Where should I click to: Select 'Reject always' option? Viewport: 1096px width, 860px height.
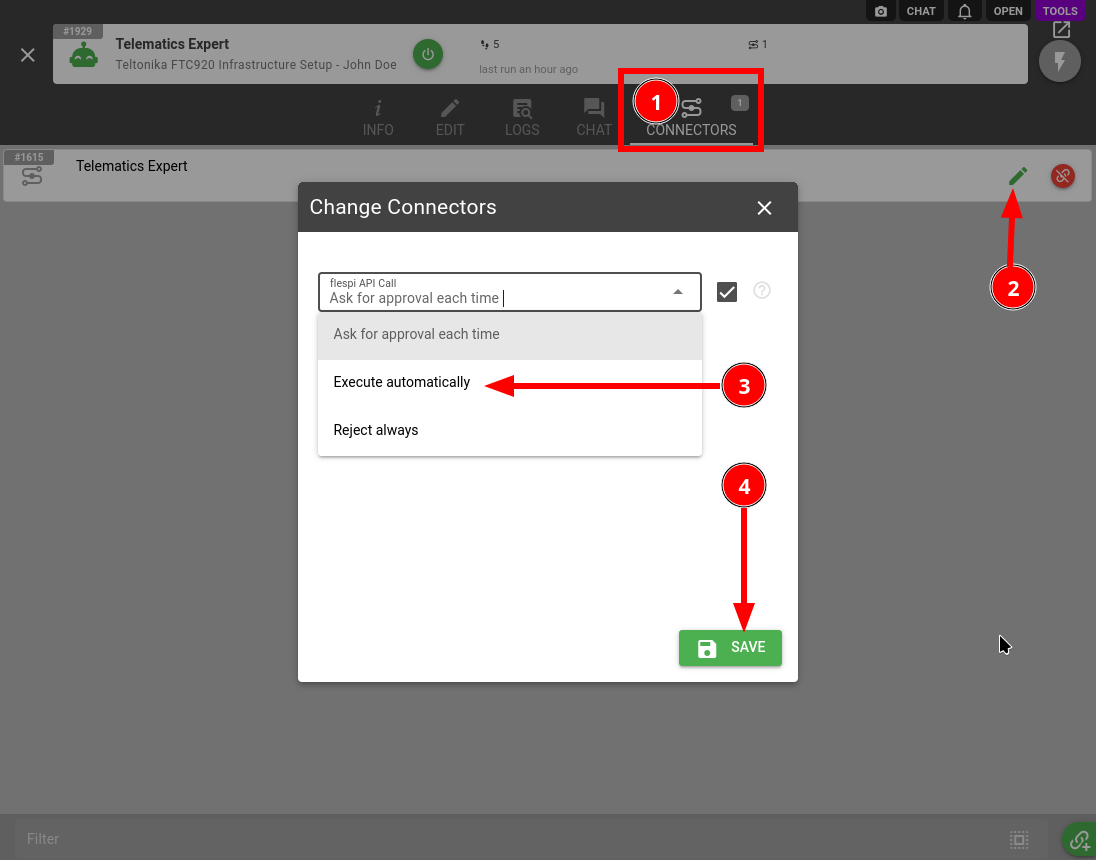point(510,430)
